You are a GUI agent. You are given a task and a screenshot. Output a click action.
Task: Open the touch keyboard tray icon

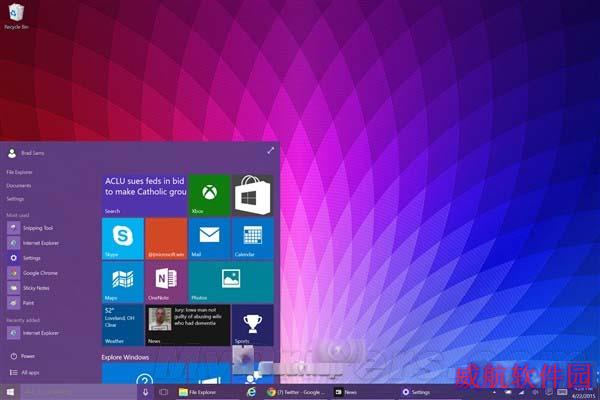pyautogui.click(x=562, y=392)
